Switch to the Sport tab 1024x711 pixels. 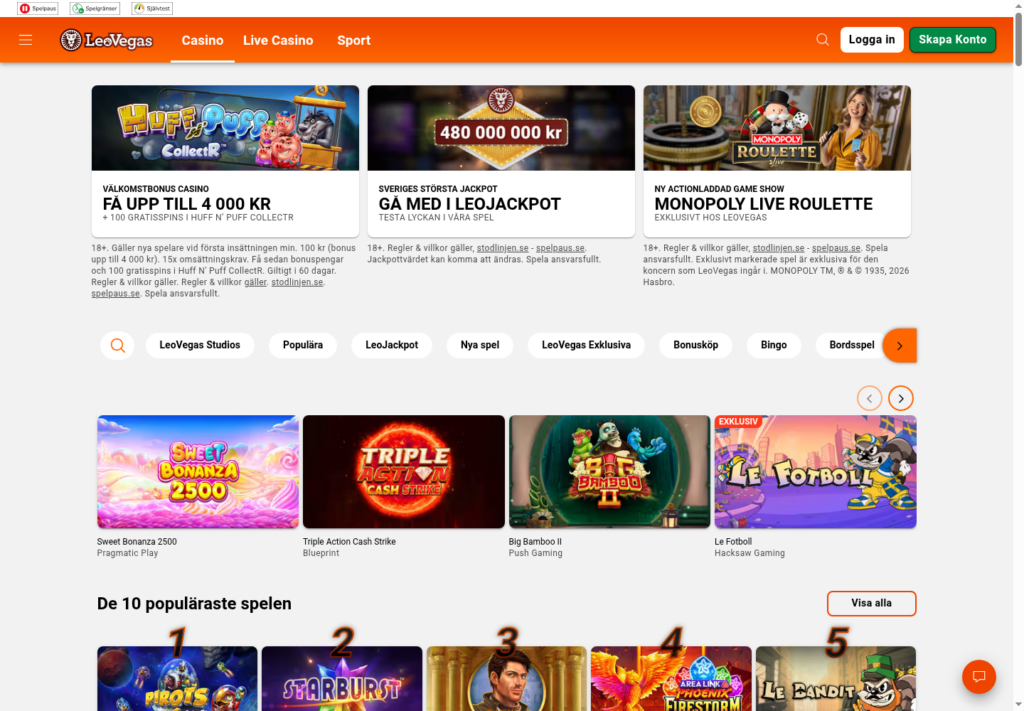coord(354,40)
